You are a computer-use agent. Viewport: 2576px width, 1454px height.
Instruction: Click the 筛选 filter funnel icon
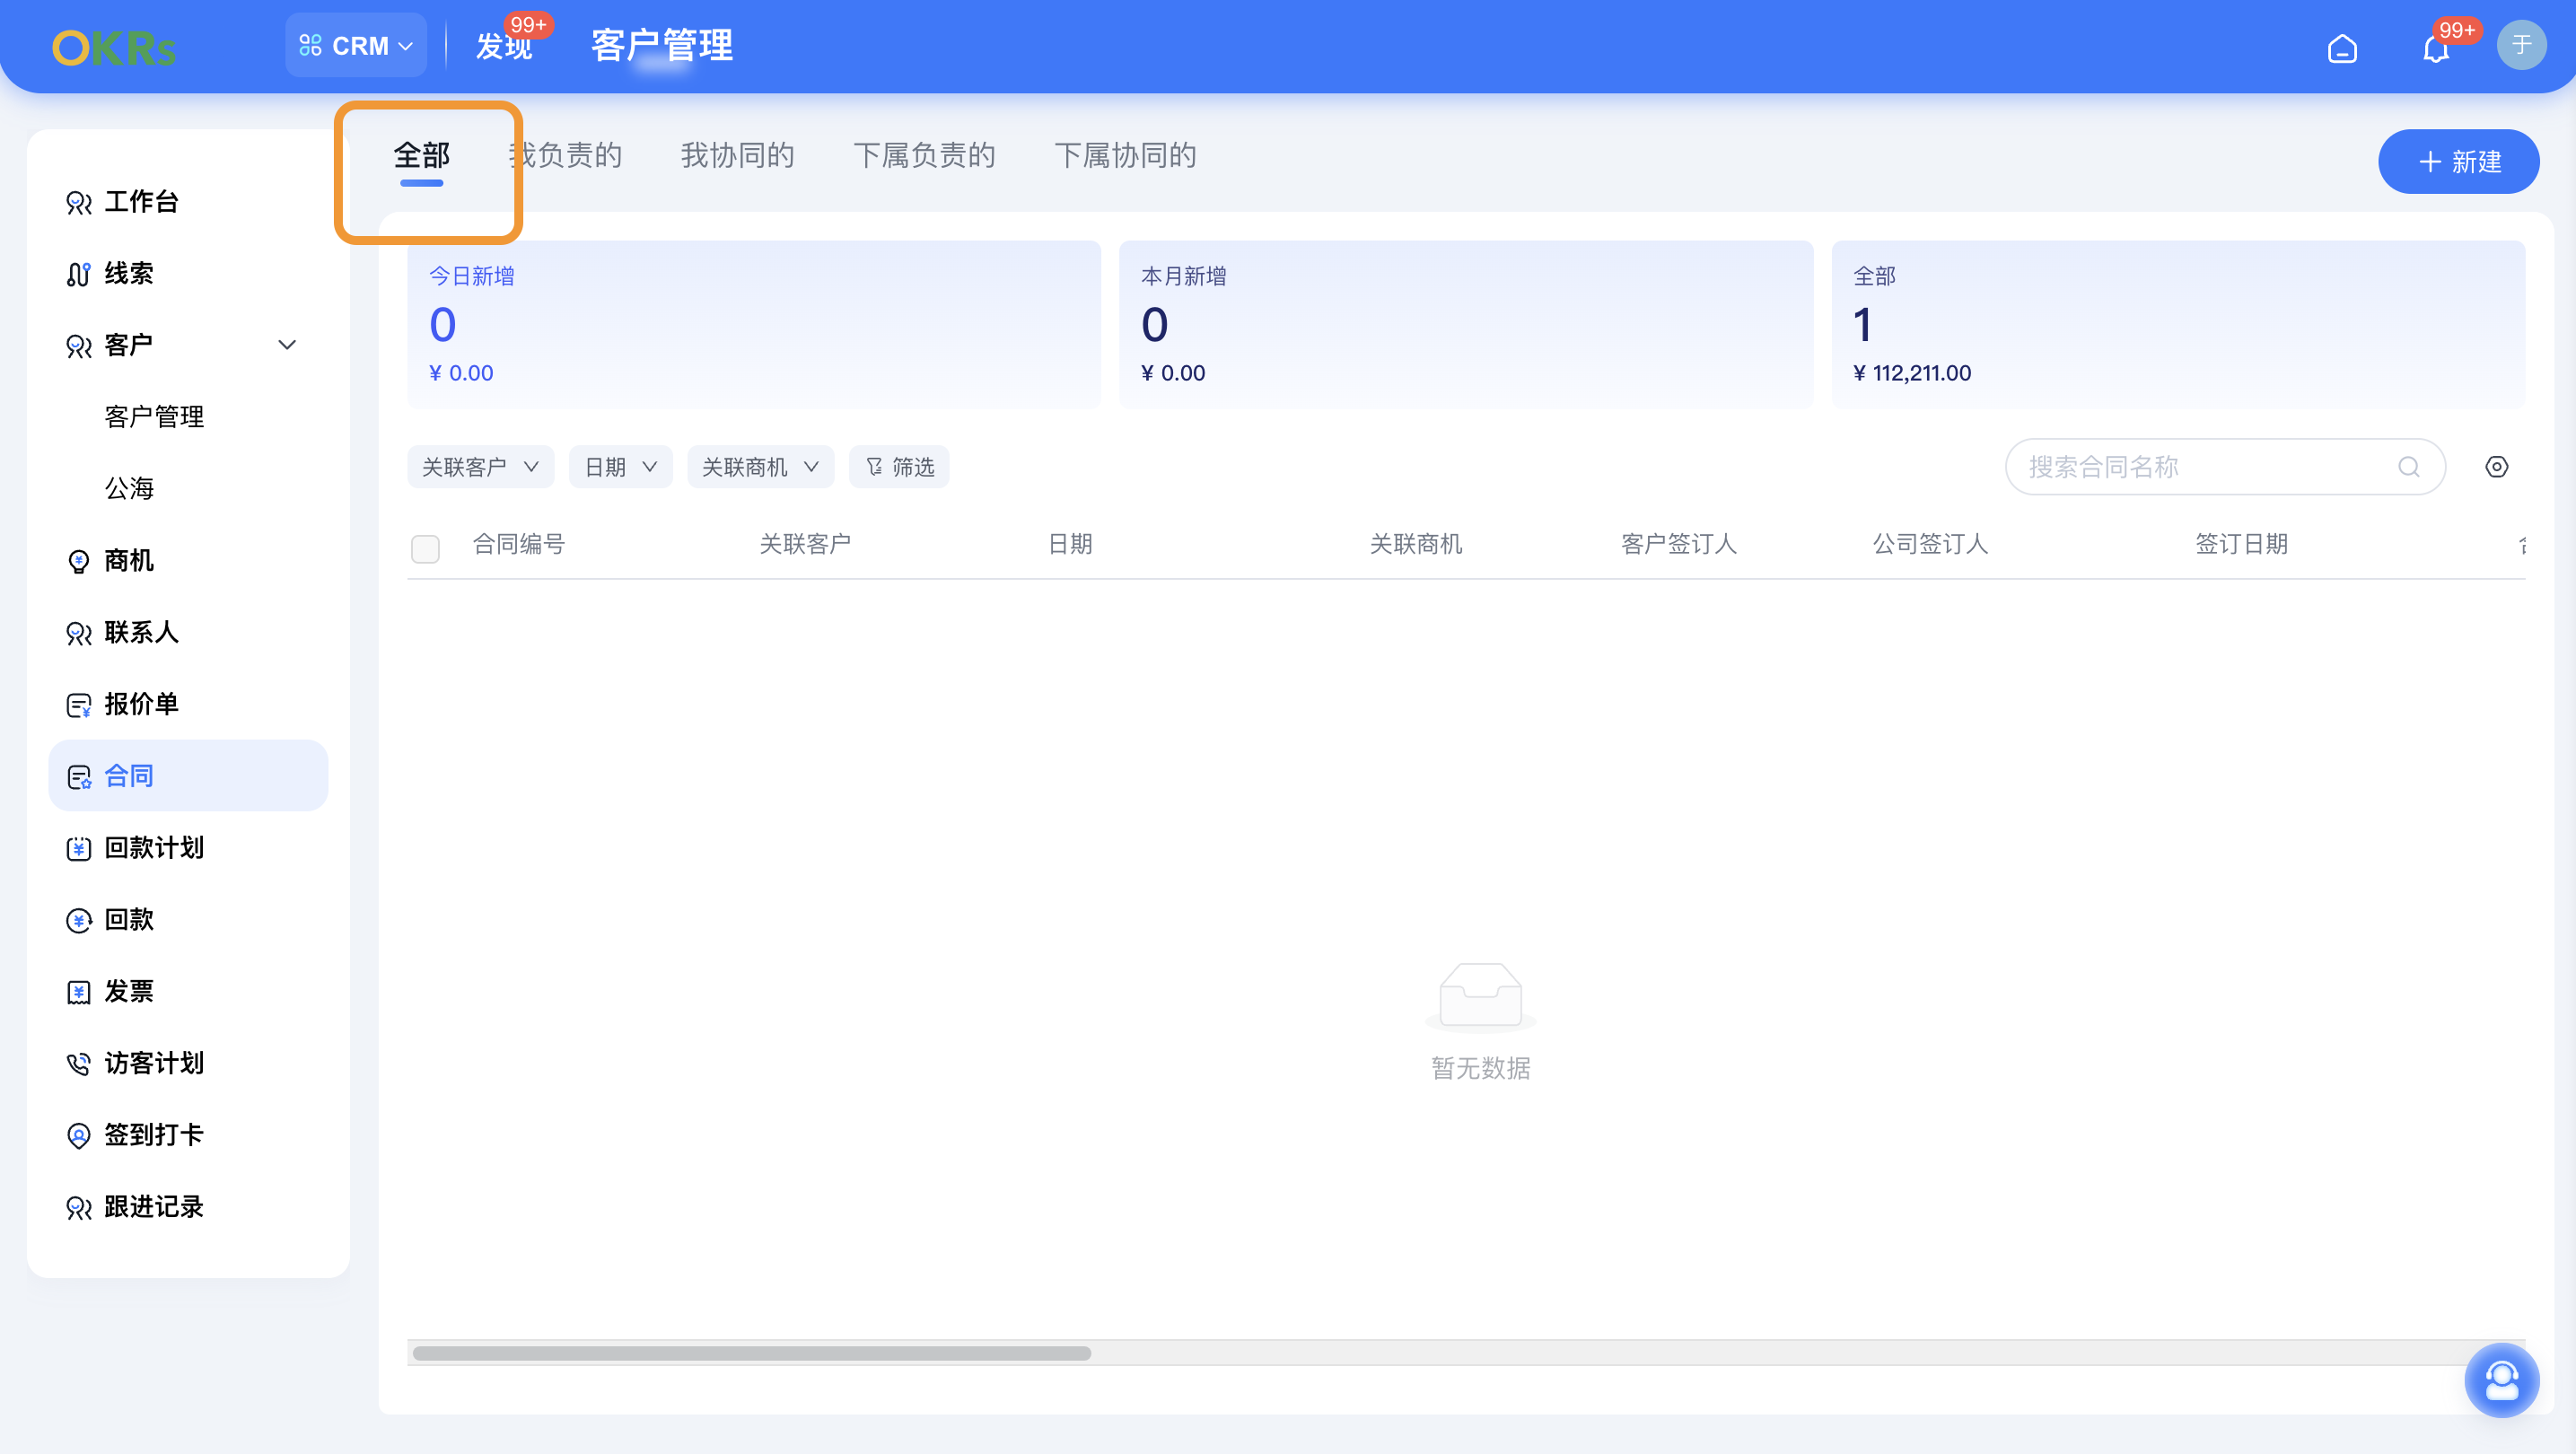tap(874, 467)
